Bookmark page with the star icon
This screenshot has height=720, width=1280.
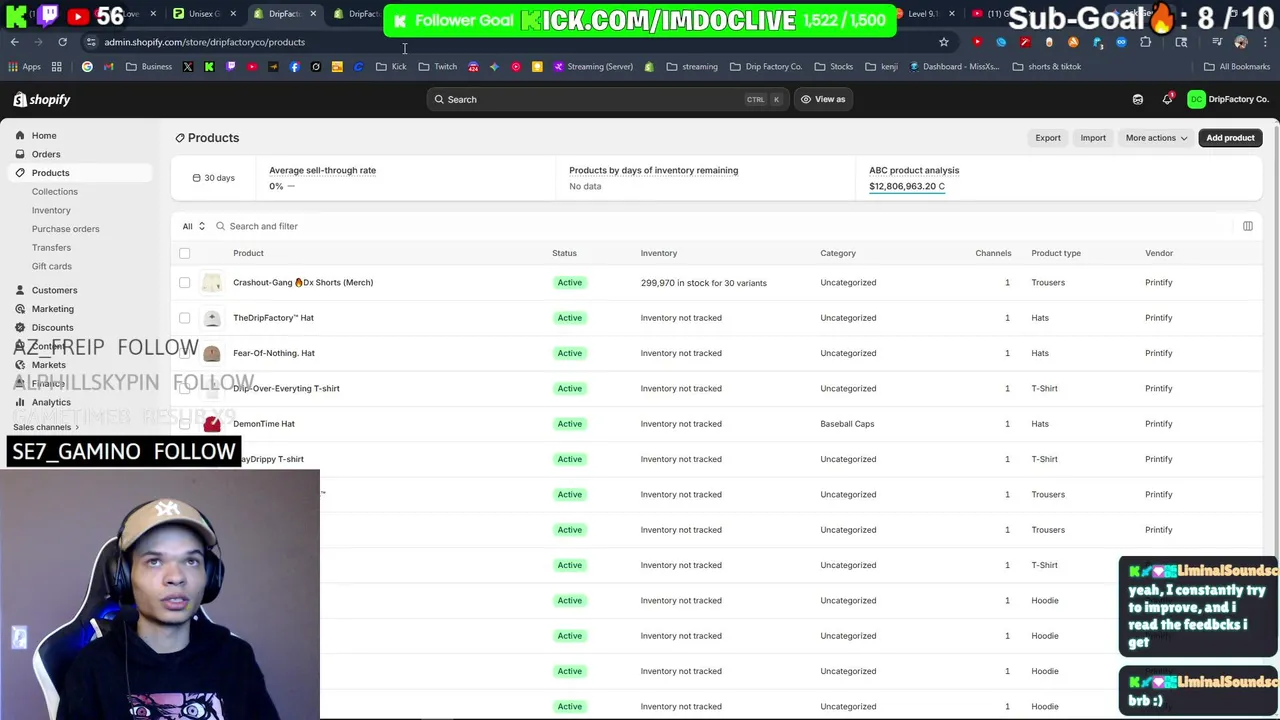(x=943, y=42)
